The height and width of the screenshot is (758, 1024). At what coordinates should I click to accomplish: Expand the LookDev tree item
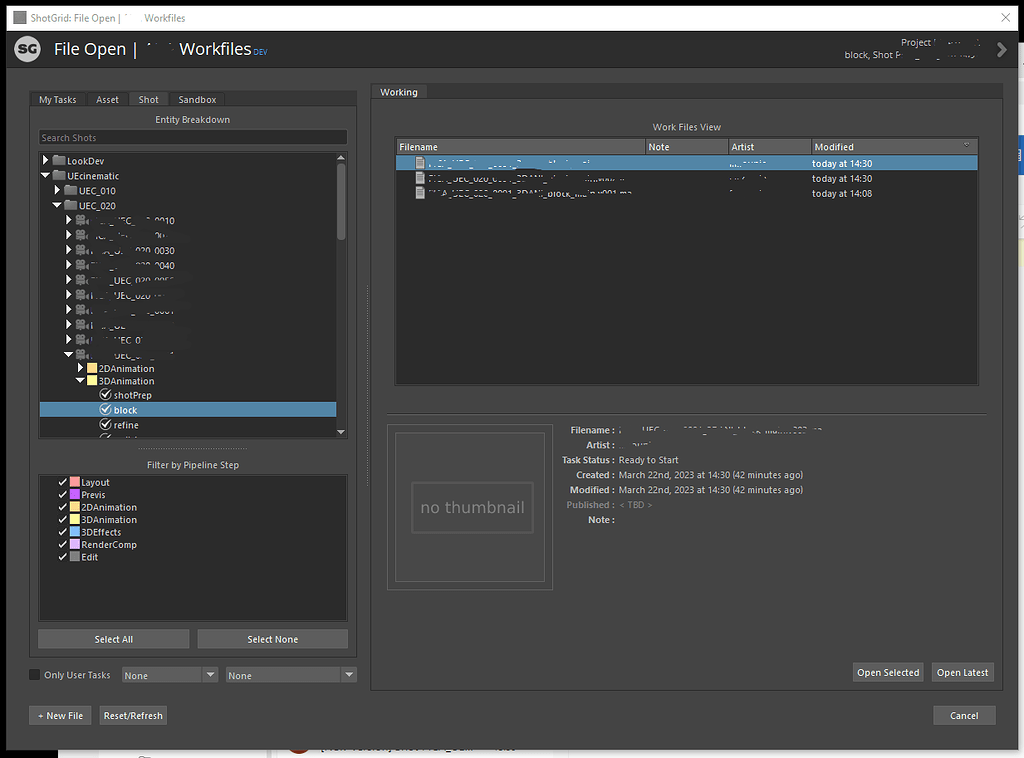[x=45, y=160]
